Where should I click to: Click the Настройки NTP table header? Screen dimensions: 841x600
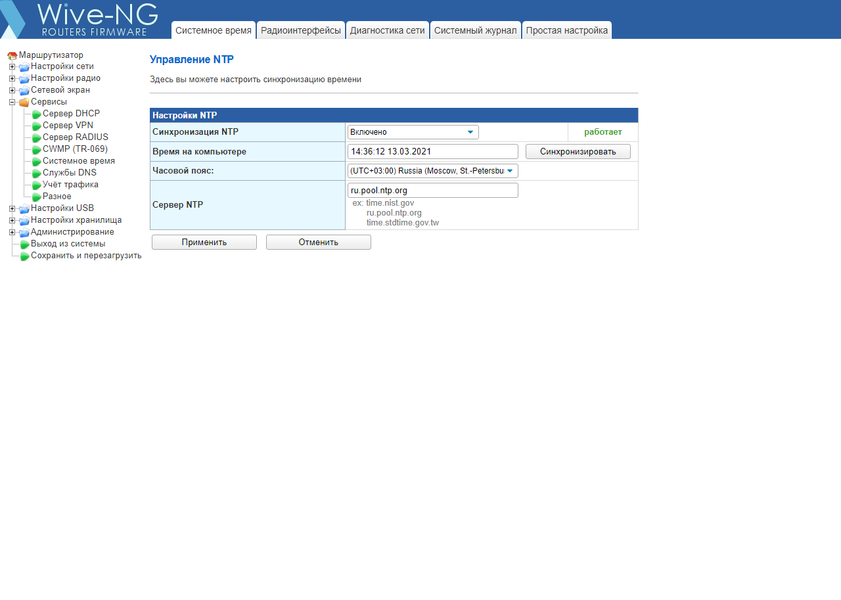click(394, 115)
